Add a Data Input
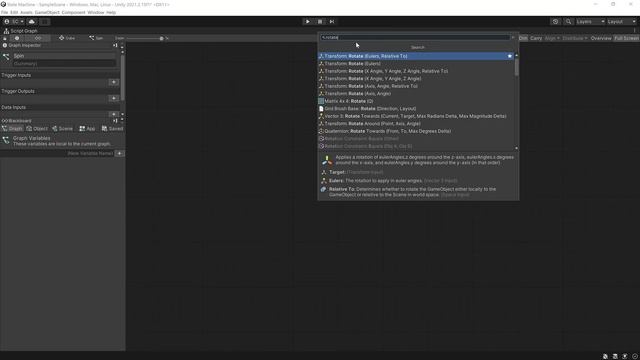This screenshot has width=640, height=360. [114, 114]
